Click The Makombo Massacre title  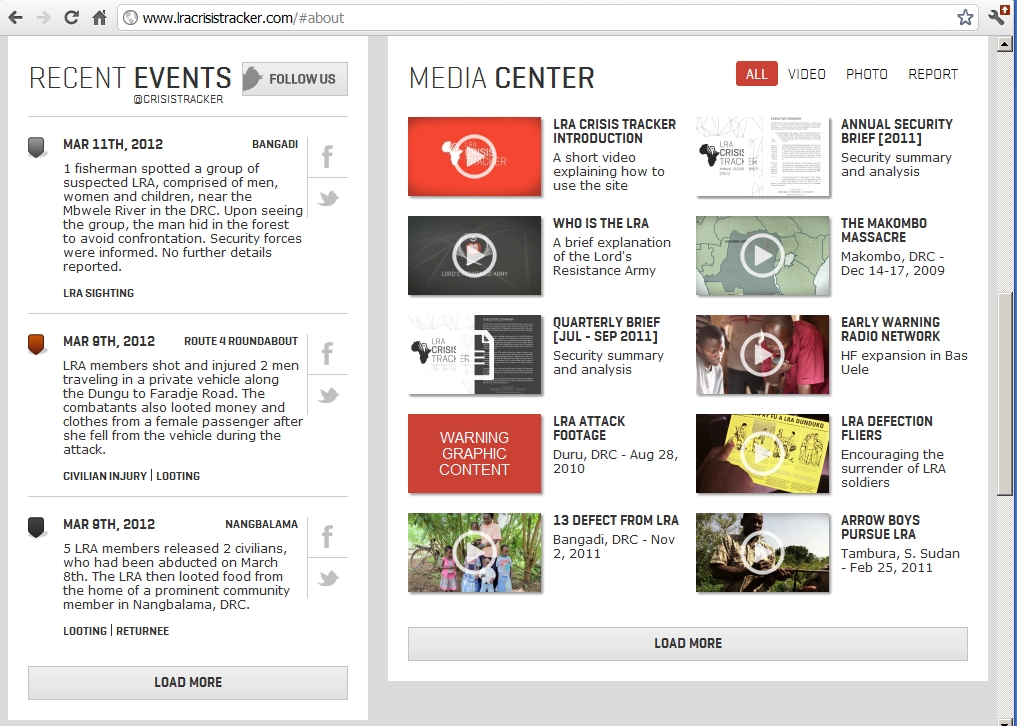883,230
